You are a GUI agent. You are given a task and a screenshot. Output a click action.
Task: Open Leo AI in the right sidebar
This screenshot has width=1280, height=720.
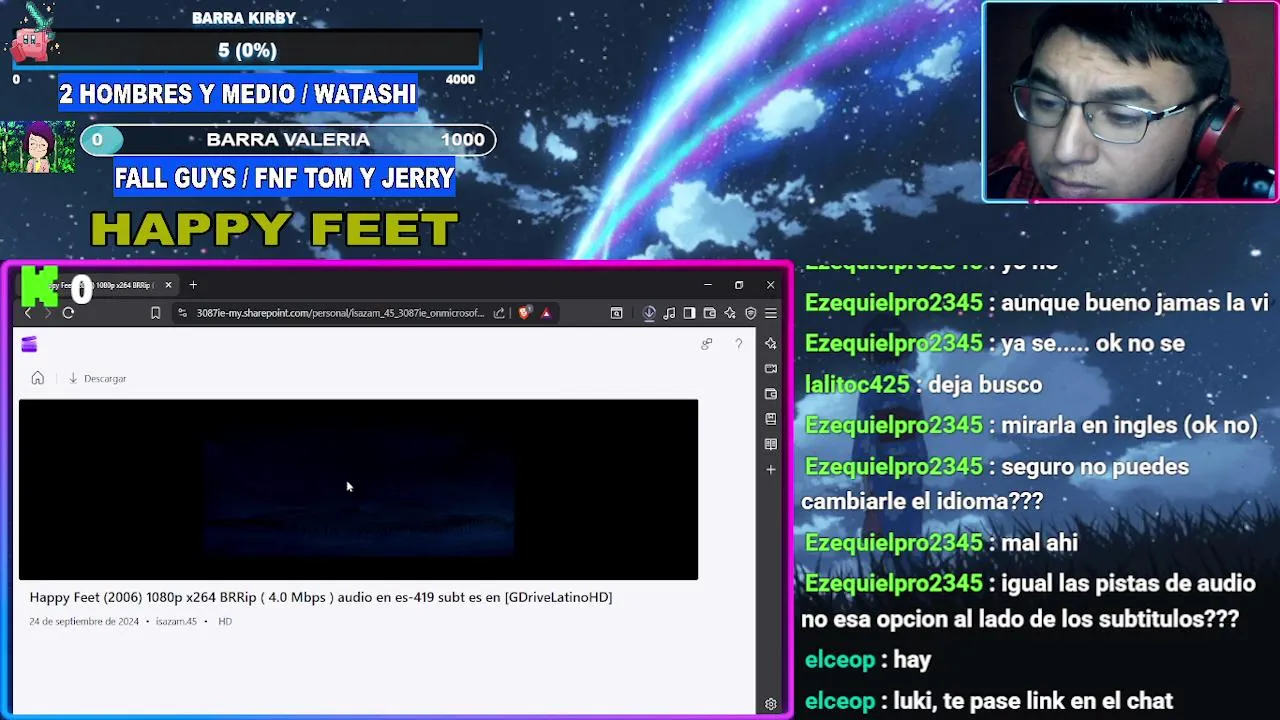tap(770, 343)
